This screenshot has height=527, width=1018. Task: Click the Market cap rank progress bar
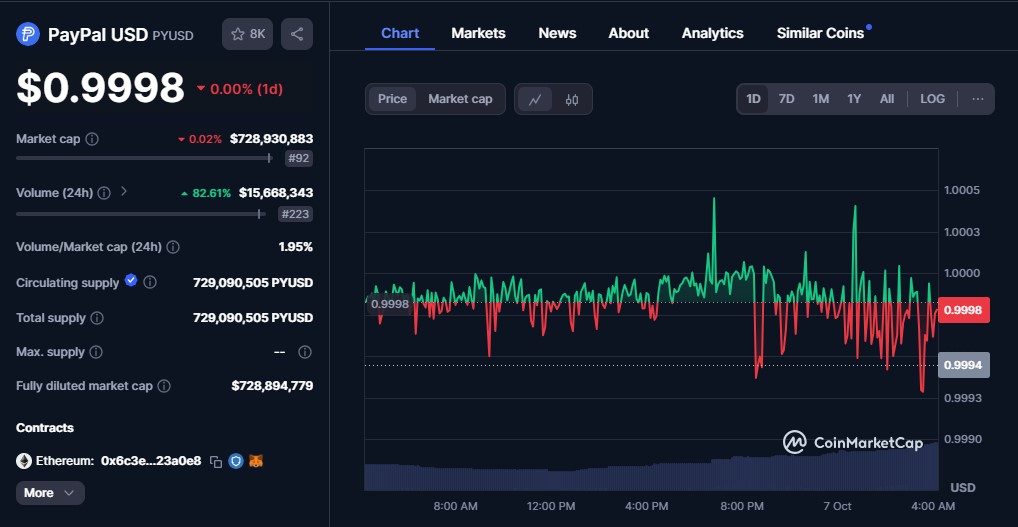(143, 158)
